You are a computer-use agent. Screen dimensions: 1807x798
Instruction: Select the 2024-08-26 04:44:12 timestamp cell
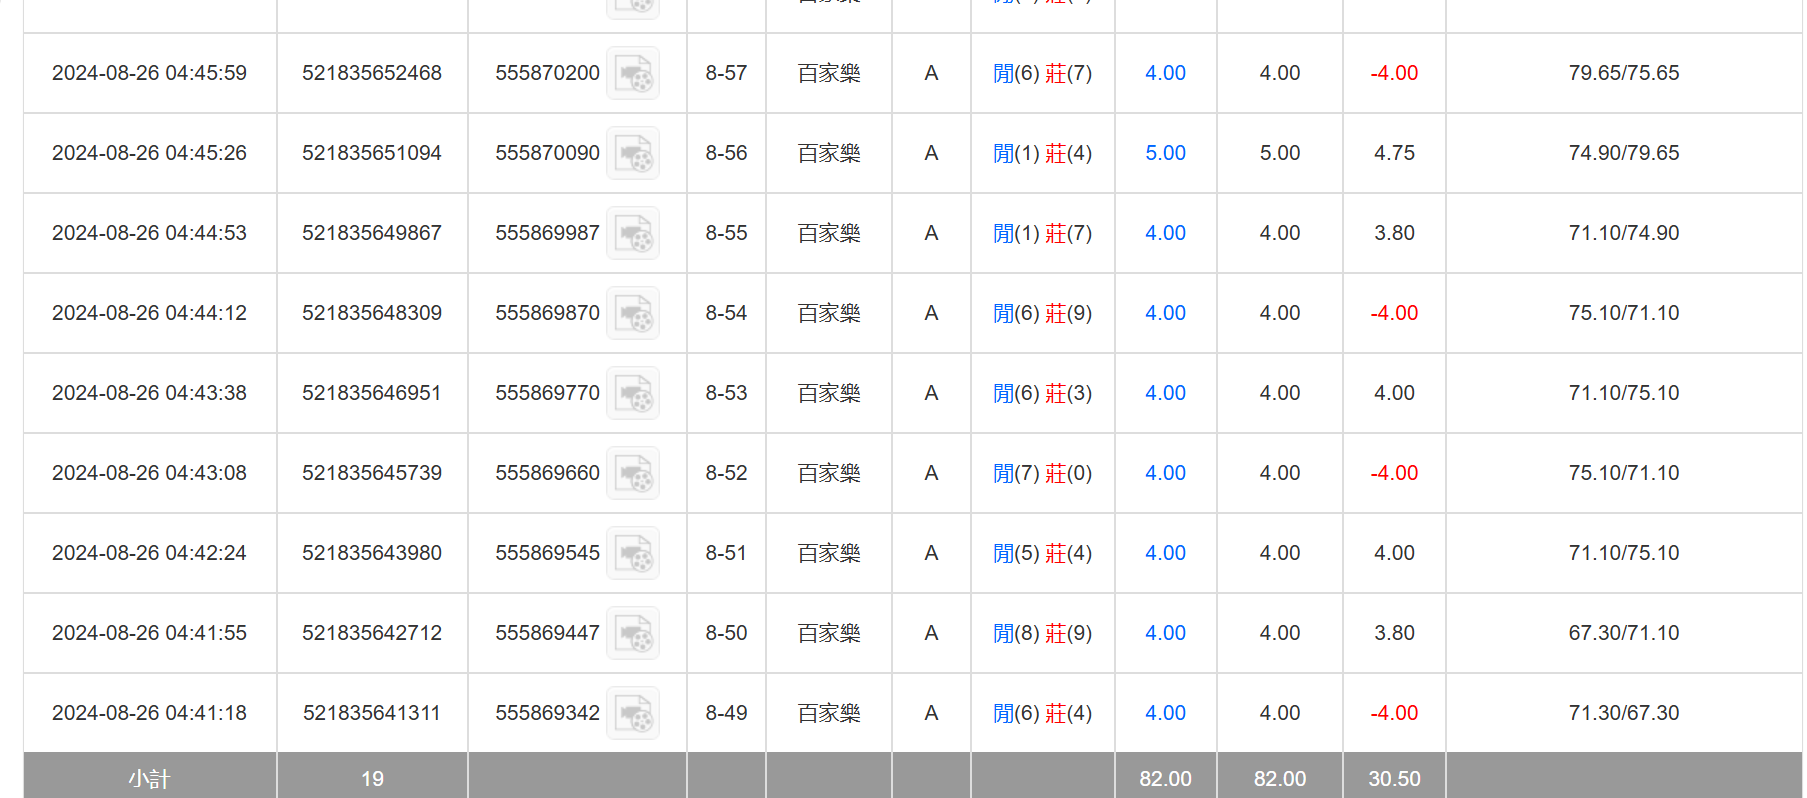point(149,313)
